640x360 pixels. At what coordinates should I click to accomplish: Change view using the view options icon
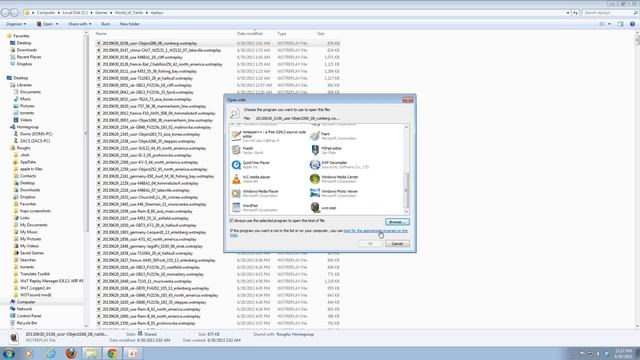click(602, 24)
